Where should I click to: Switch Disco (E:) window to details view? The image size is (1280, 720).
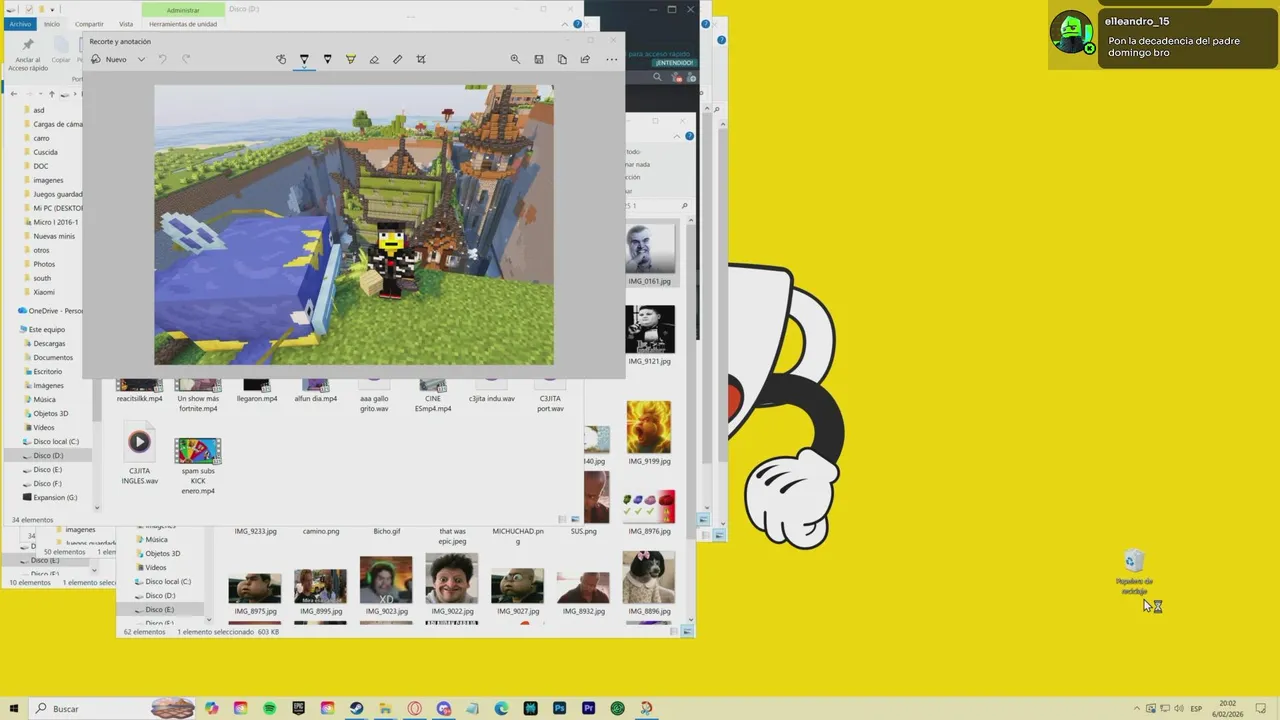674,632
